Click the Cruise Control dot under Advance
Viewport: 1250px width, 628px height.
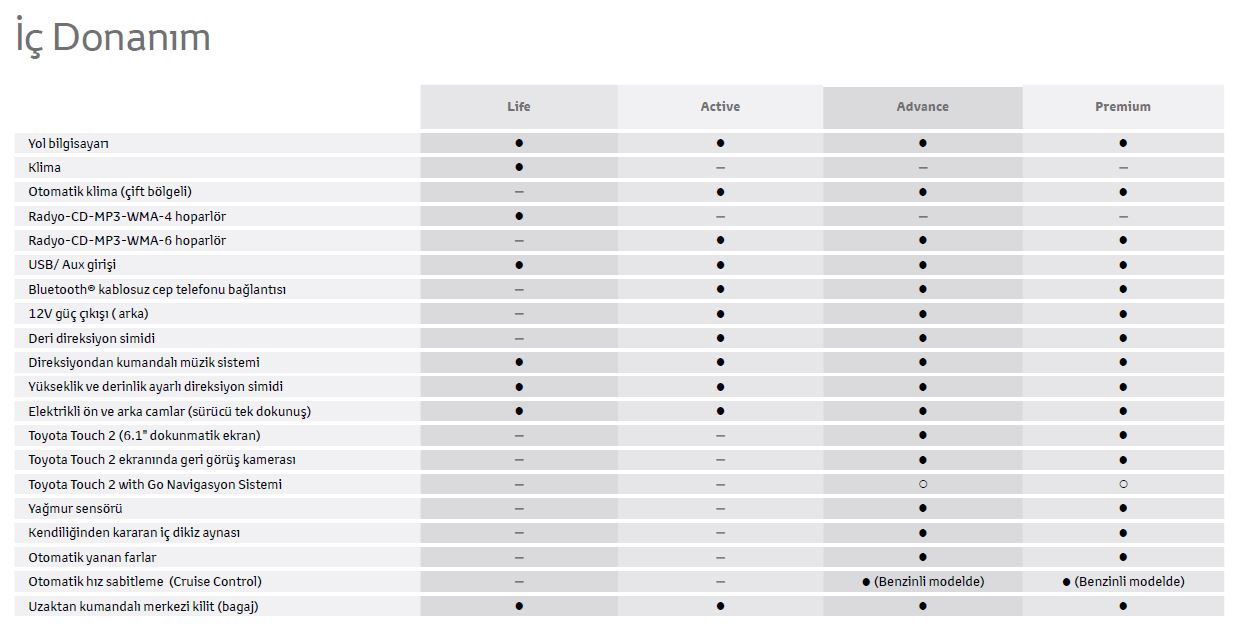(866, 582)
